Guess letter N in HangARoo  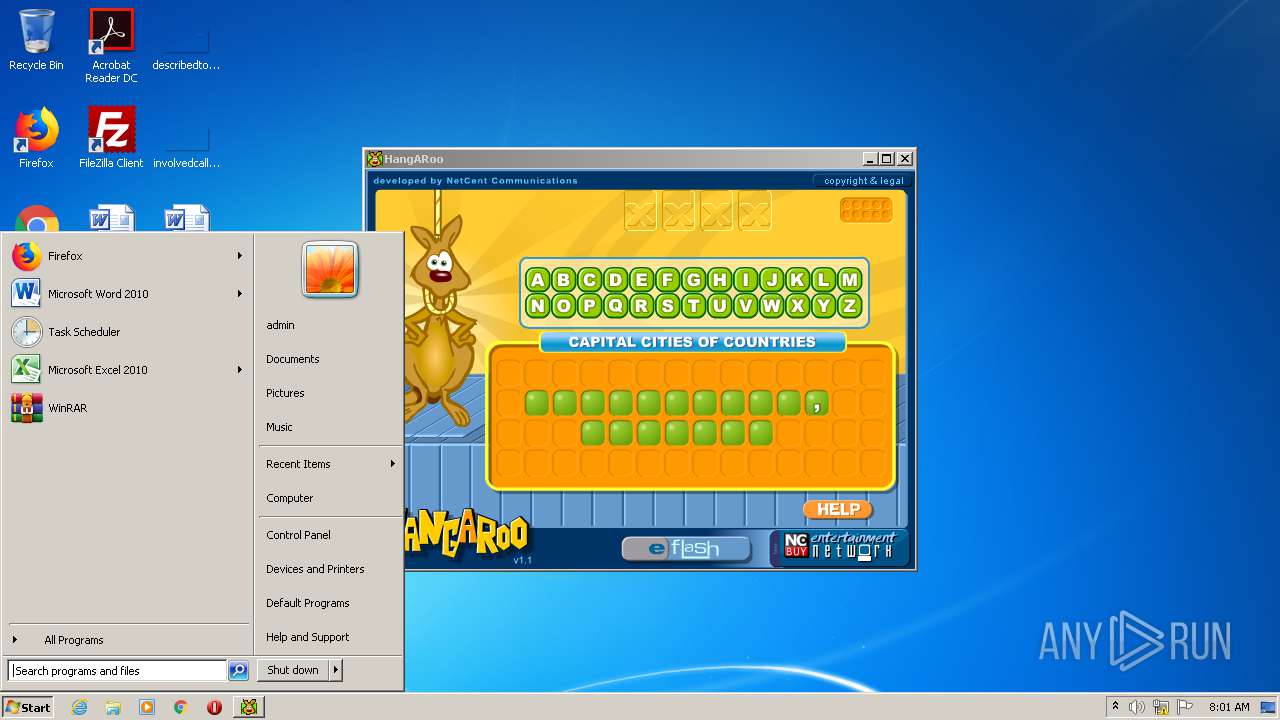pyautogui.click(x=537, y=306)
